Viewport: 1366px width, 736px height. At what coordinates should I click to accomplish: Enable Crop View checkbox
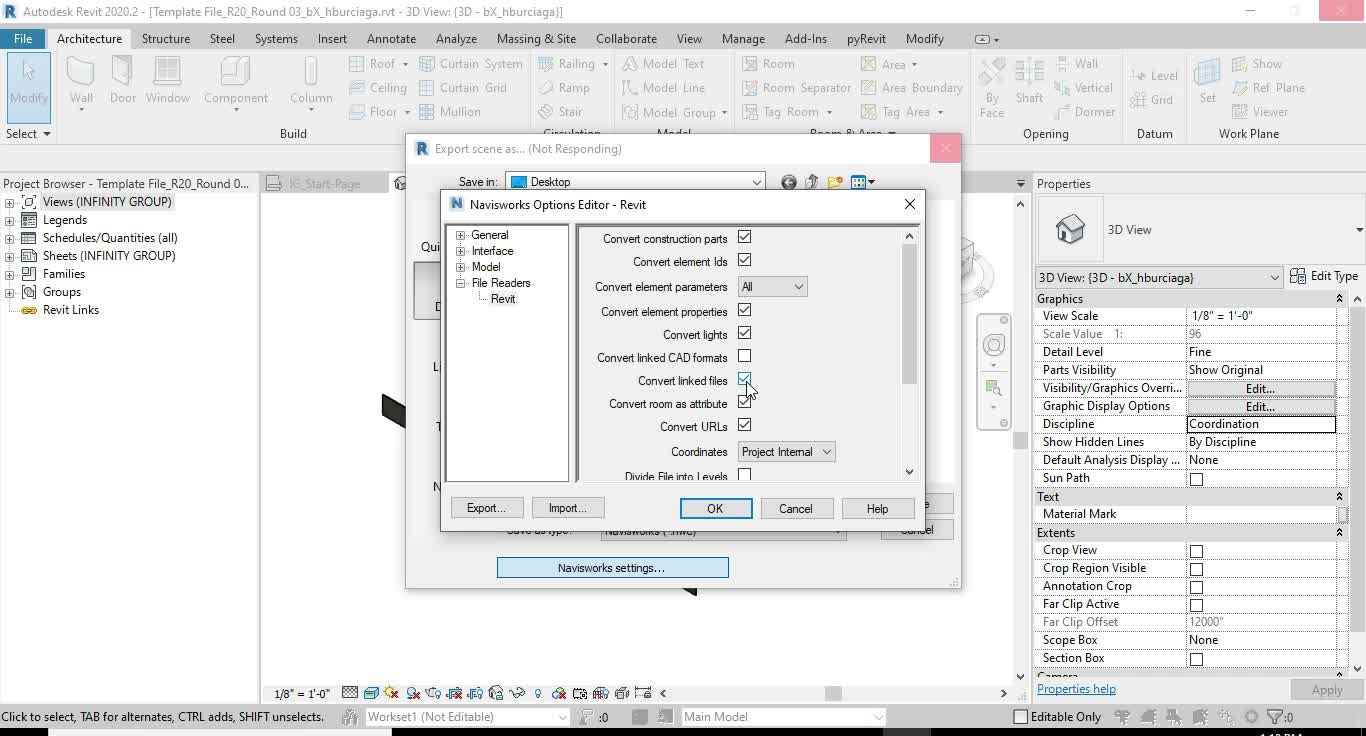(1196, 551)
